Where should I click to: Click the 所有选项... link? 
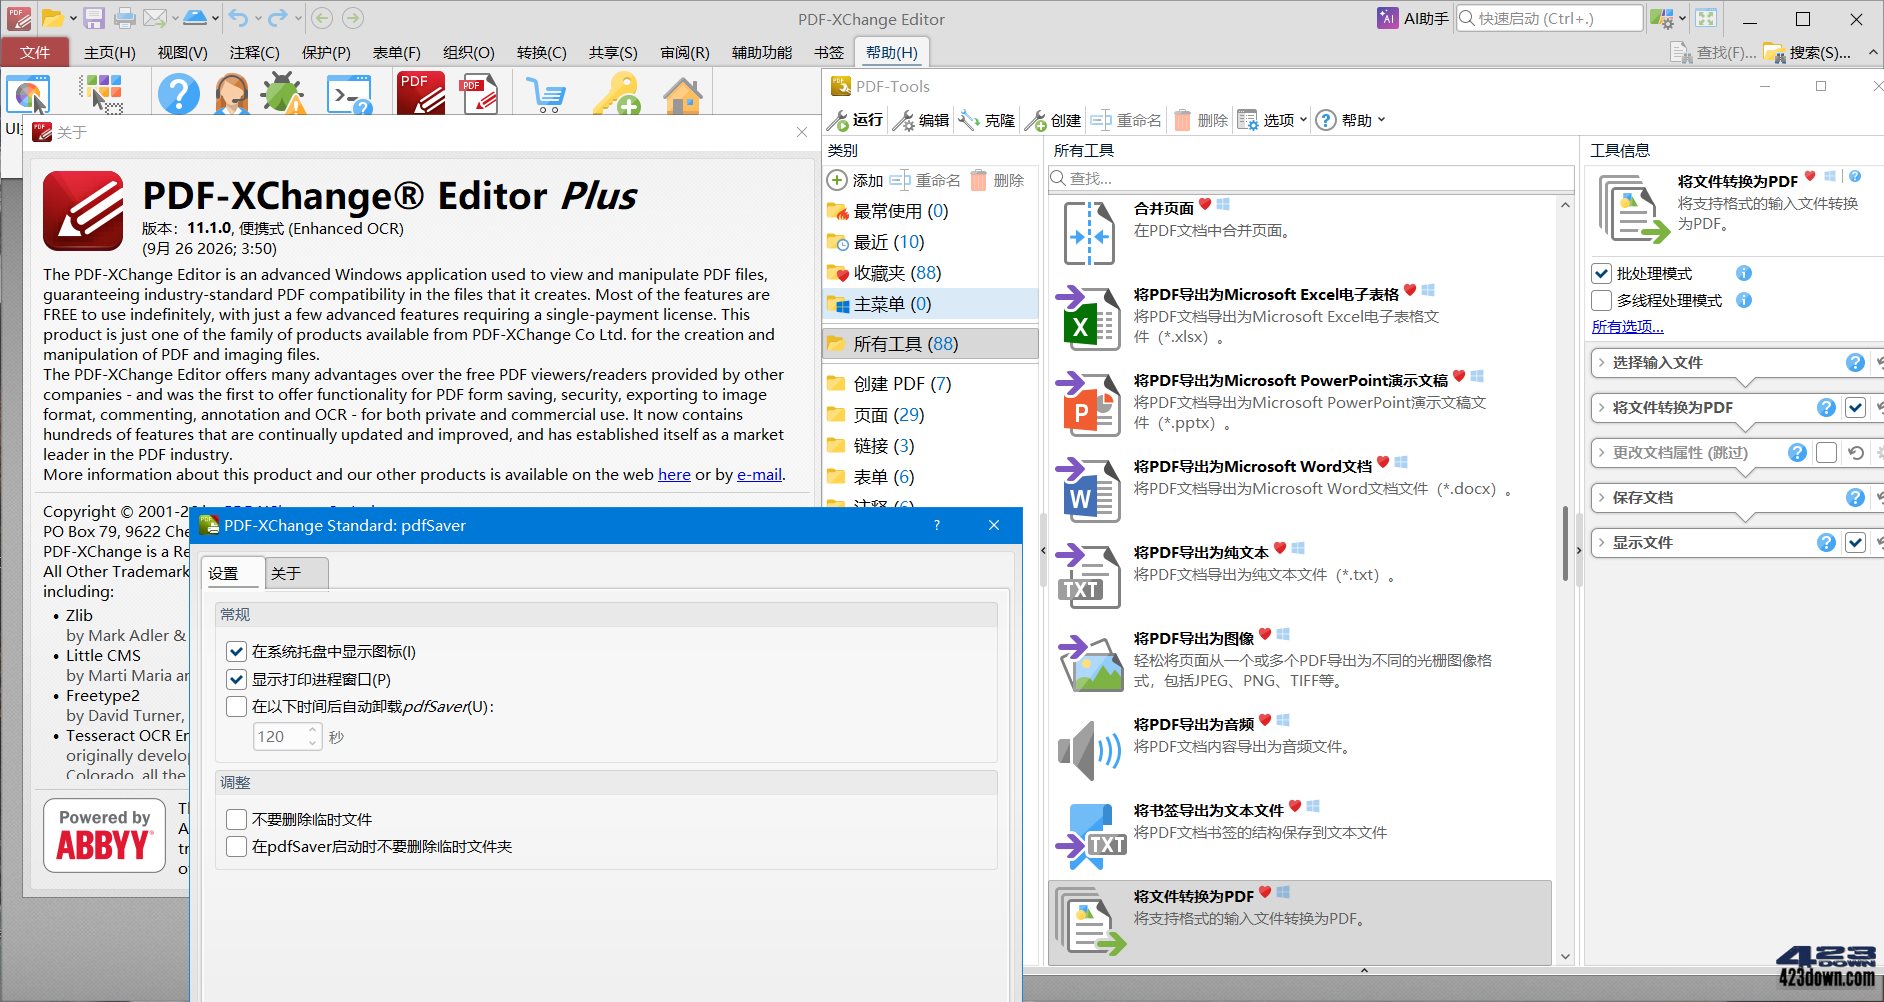pos(1628,326)
